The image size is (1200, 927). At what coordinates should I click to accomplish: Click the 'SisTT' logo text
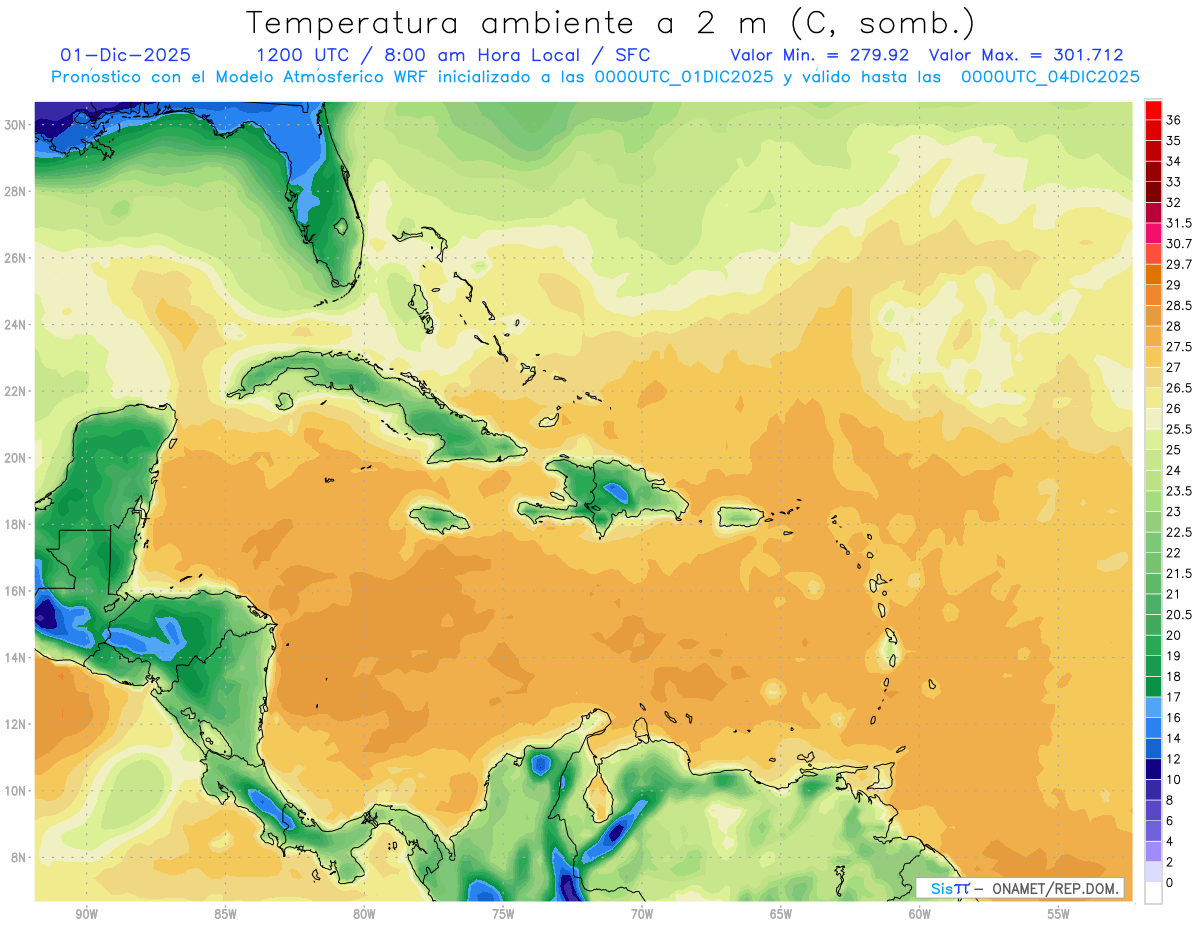949,888
